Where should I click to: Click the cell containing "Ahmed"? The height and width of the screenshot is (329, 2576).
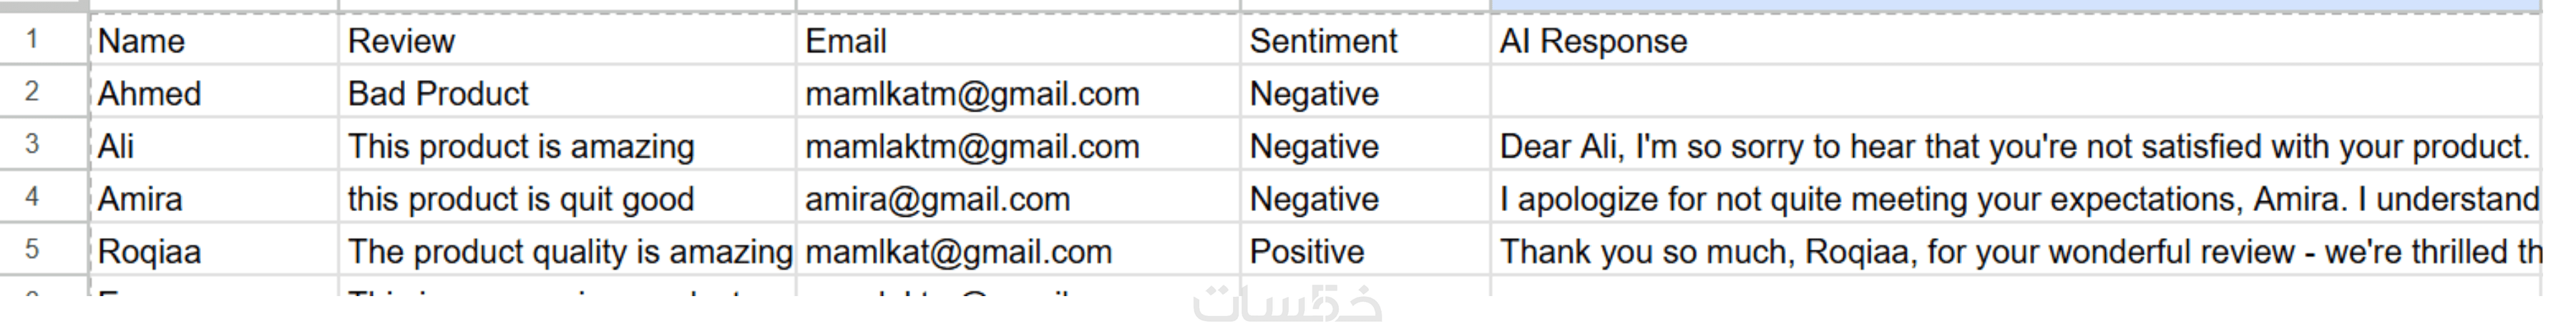click(214, 94)
